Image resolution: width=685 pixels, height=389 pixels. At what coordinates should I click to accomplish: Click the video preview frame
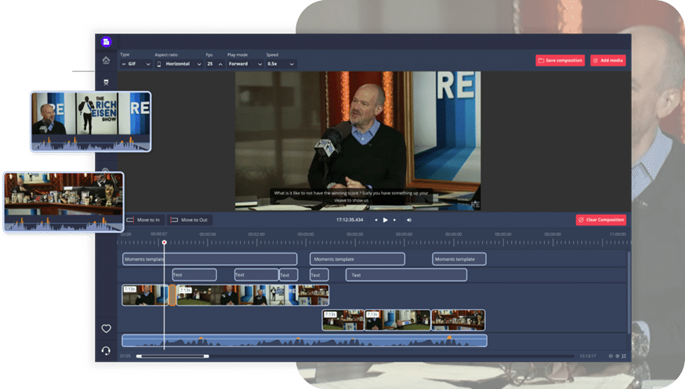coord(358,141)
